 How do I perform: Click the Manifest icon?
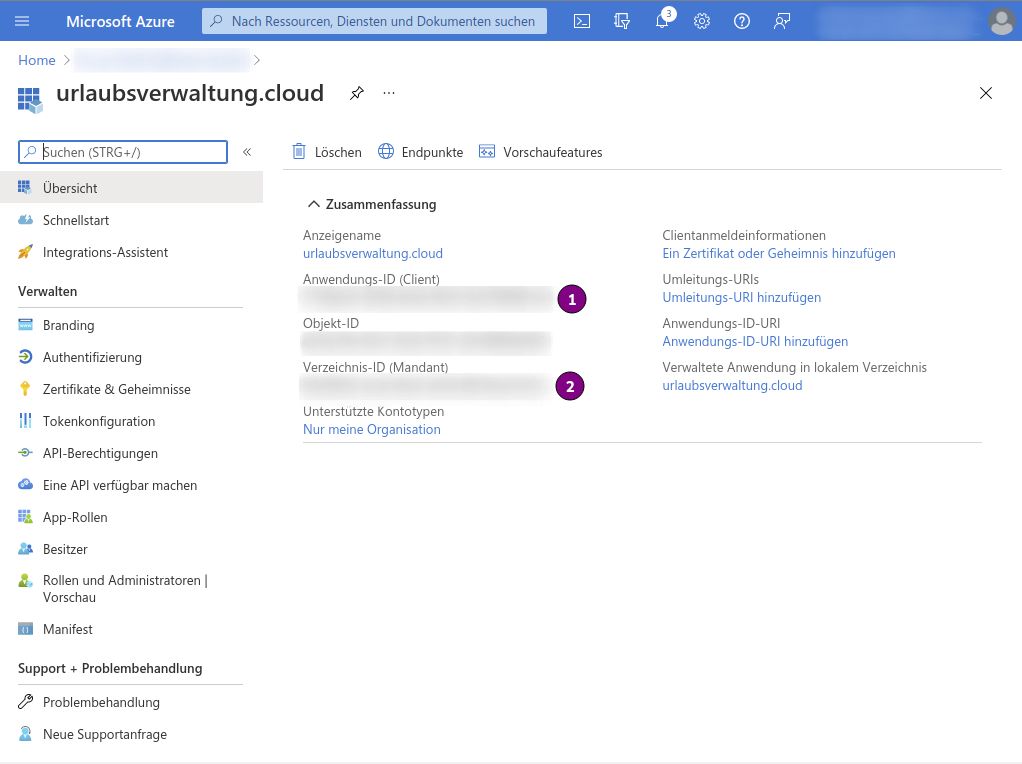coord(25,629)
